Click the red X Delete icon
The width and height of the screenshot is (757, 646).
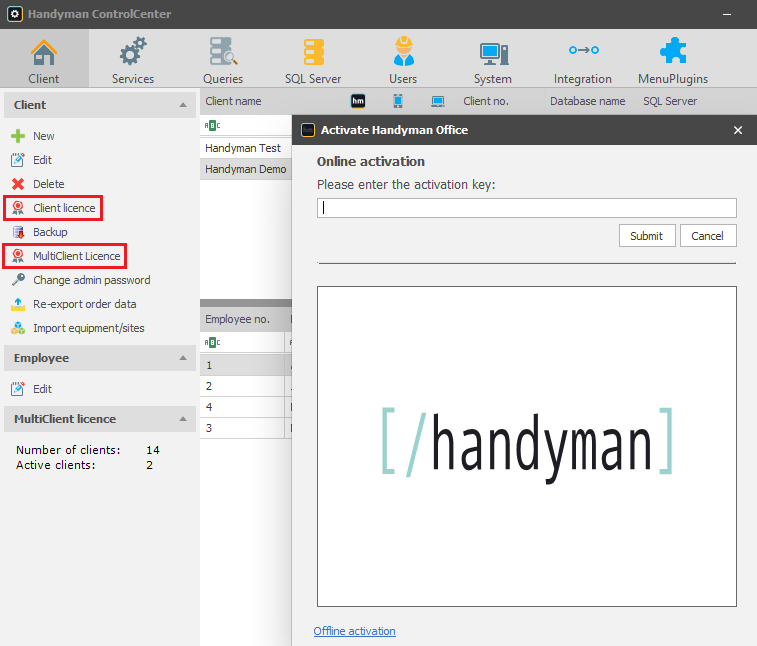point(18,184)
